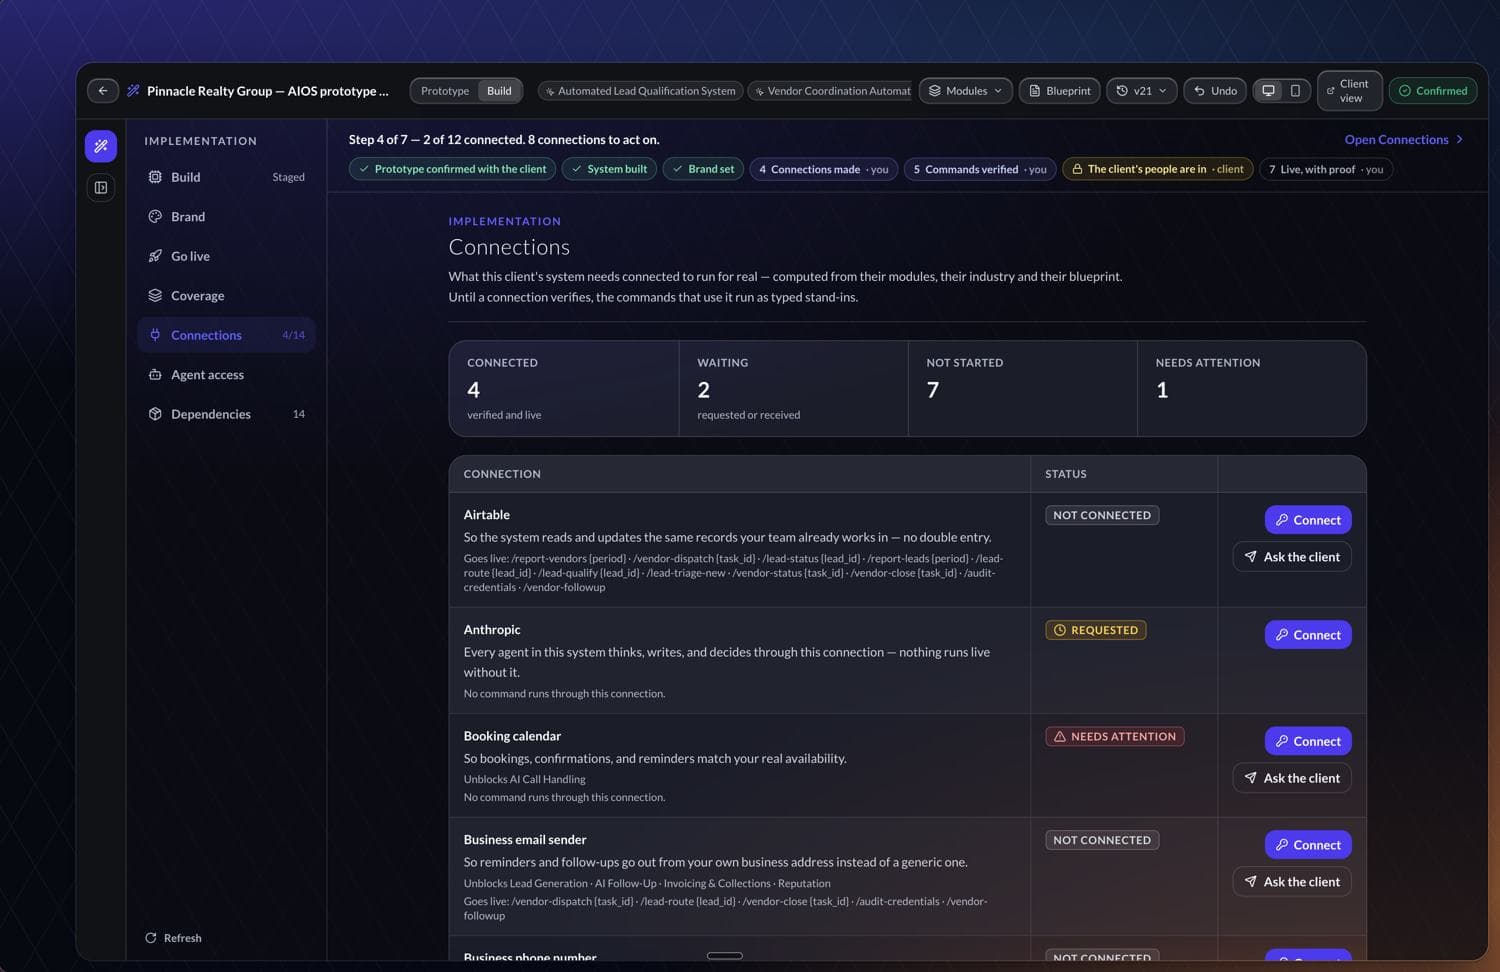The image size is (1500, 972).
Task: Click the Prototype confirmed with the client step
Action: pyautogui.click(x=452, y=169)
